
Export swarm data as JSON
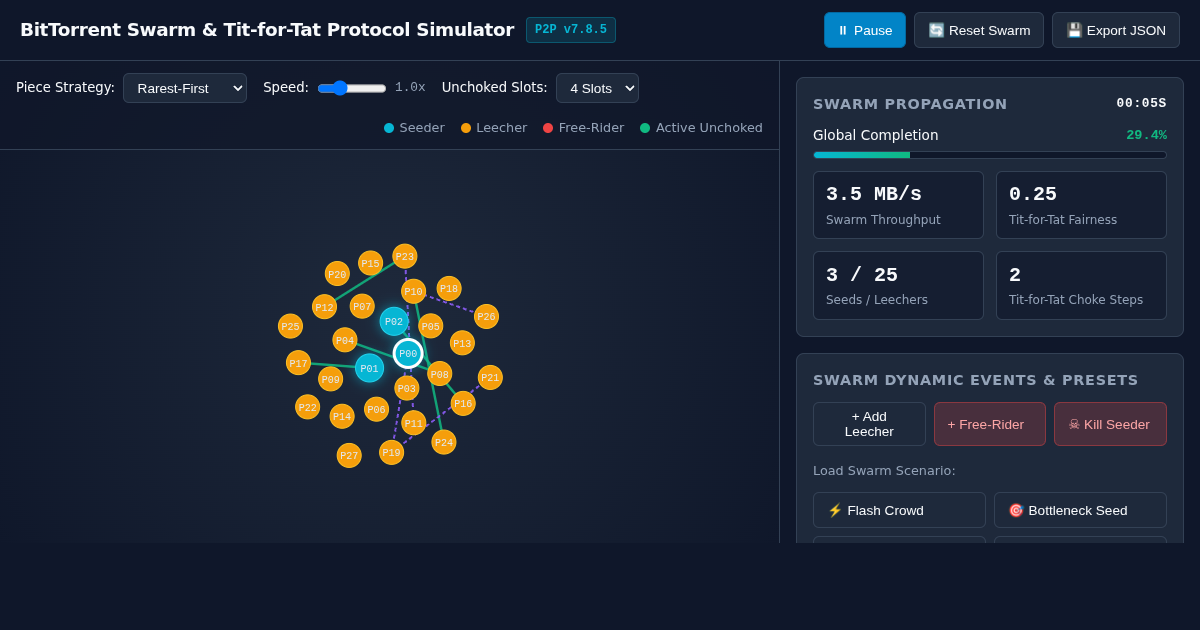coord(1116,30)
